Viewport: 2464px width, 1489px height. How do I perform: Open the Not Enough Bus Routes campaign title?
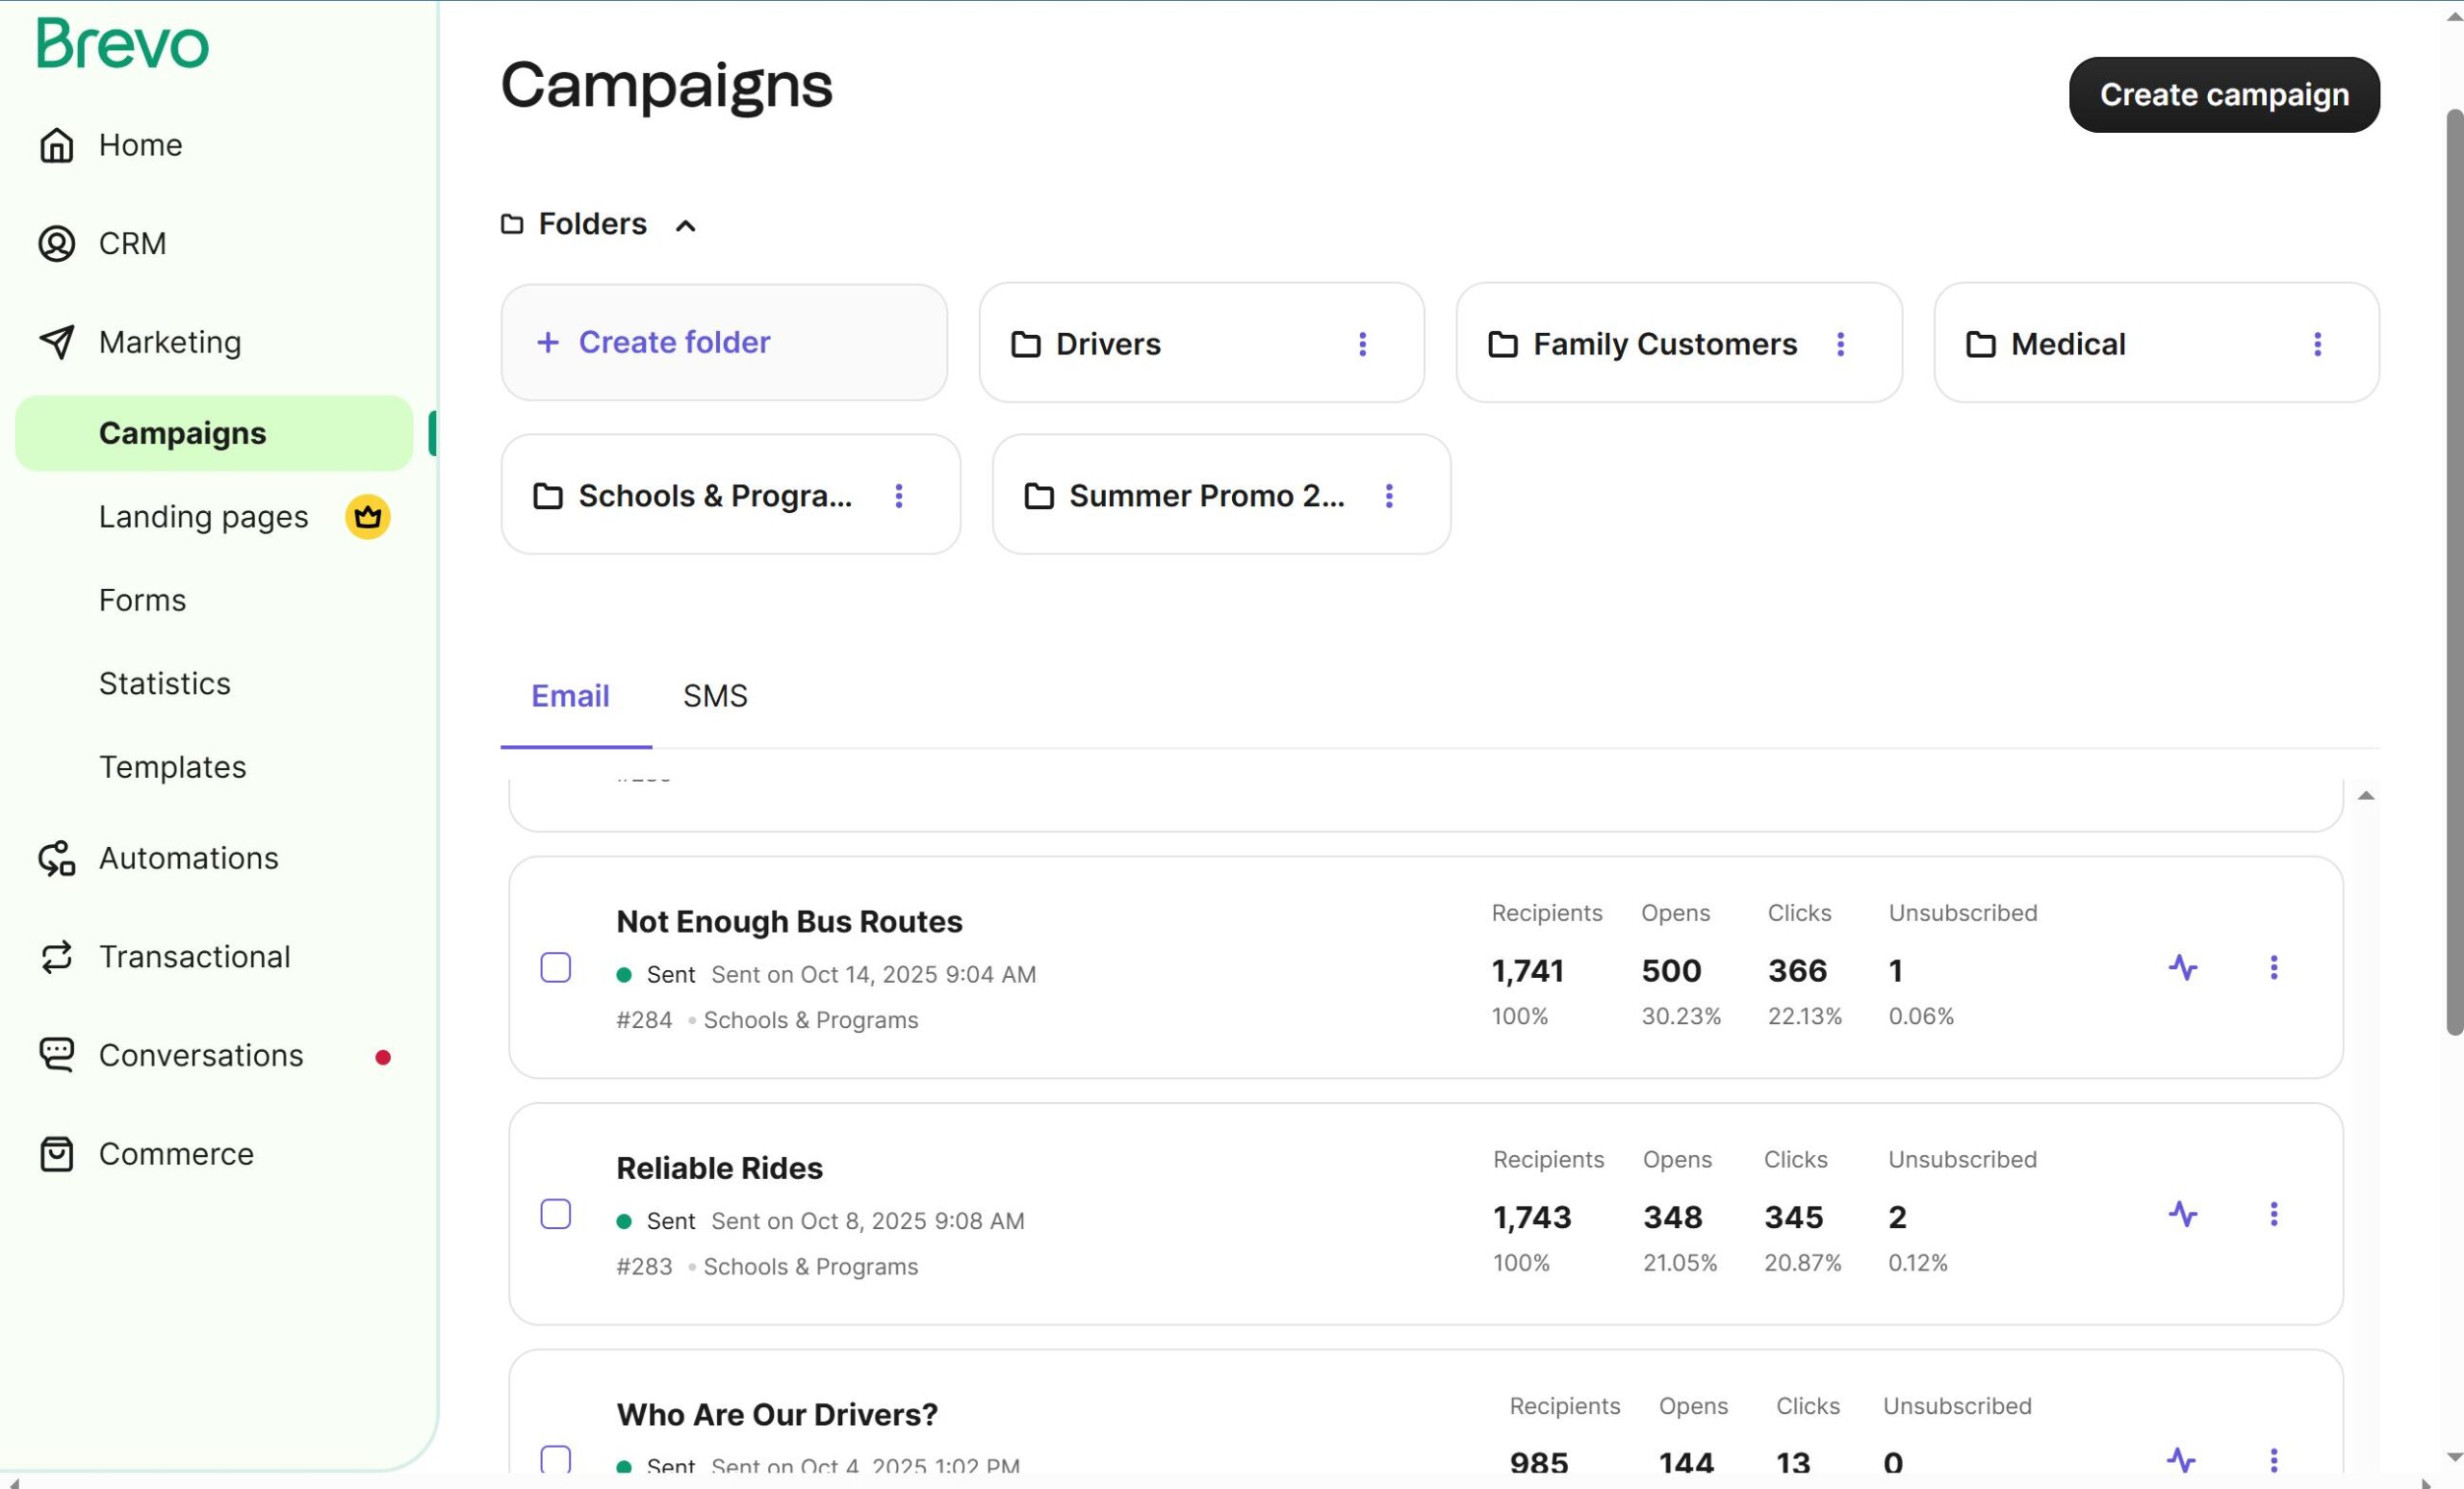click(789, 921)
